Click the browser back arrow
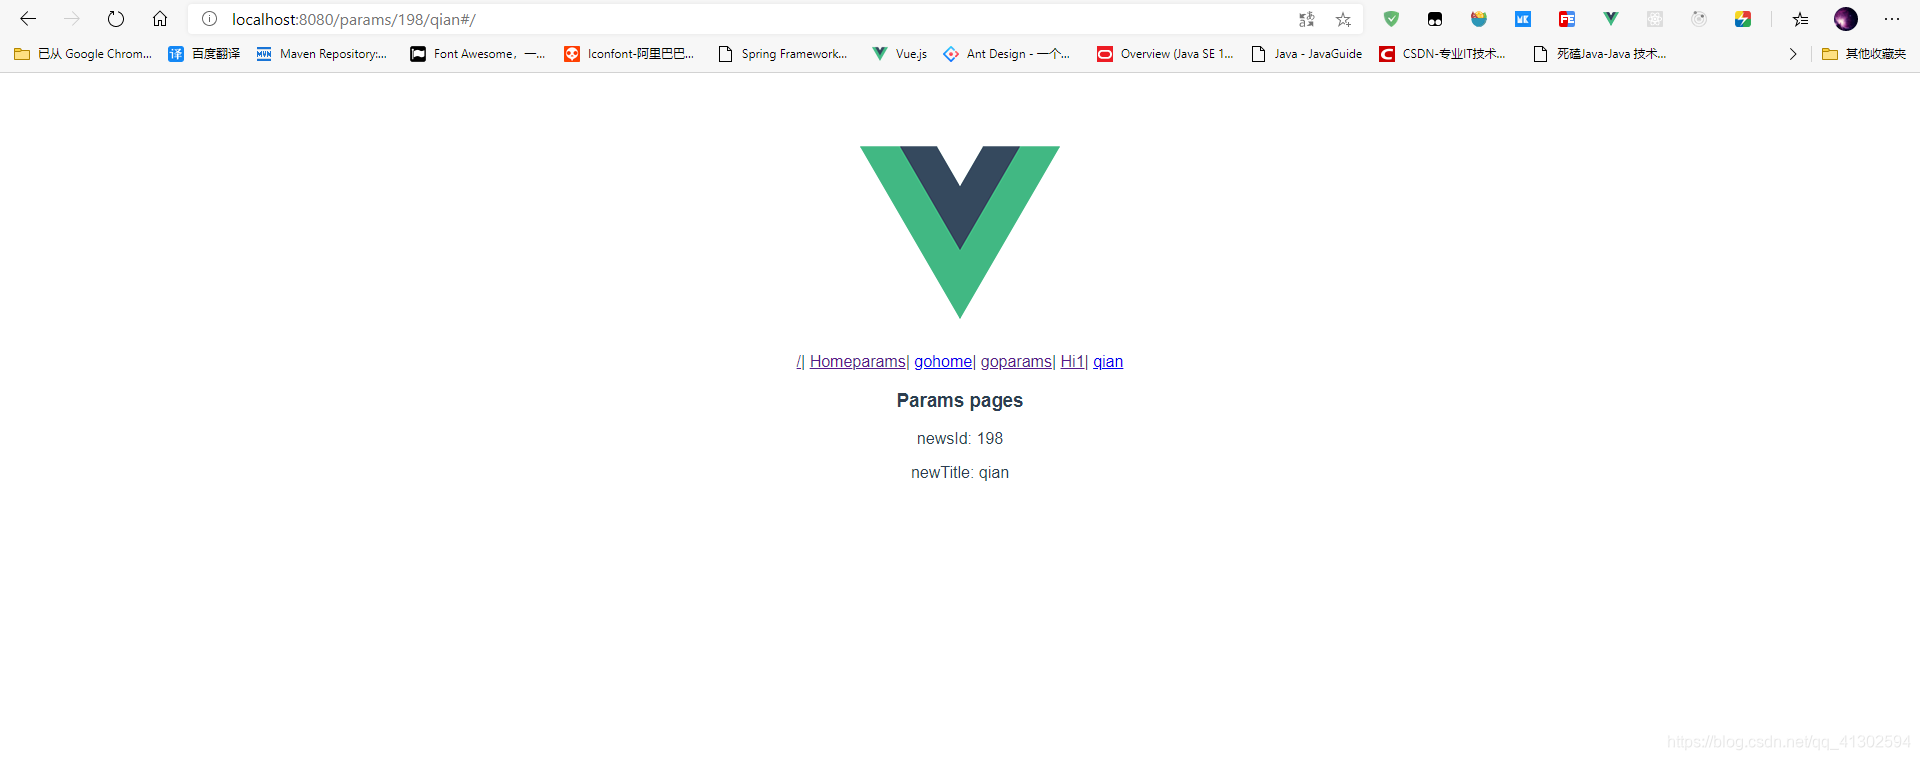This screenshot has height=760, width=1920. point(28,19)
